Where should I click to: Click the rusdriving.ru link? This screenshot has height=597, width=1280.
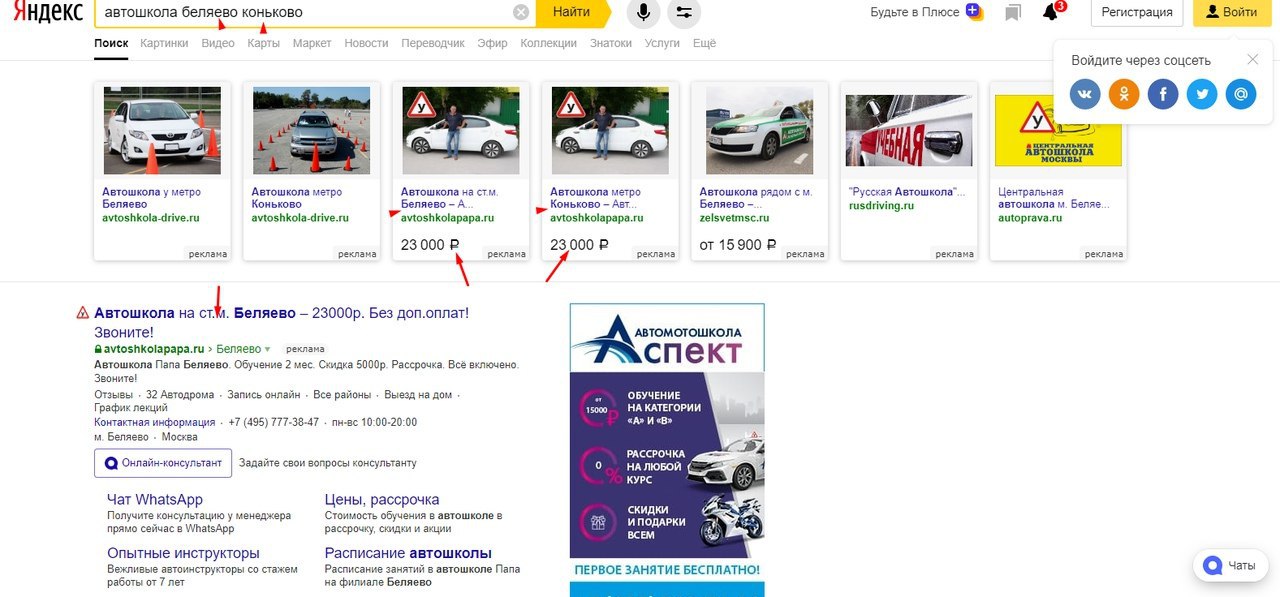(881, 205)
